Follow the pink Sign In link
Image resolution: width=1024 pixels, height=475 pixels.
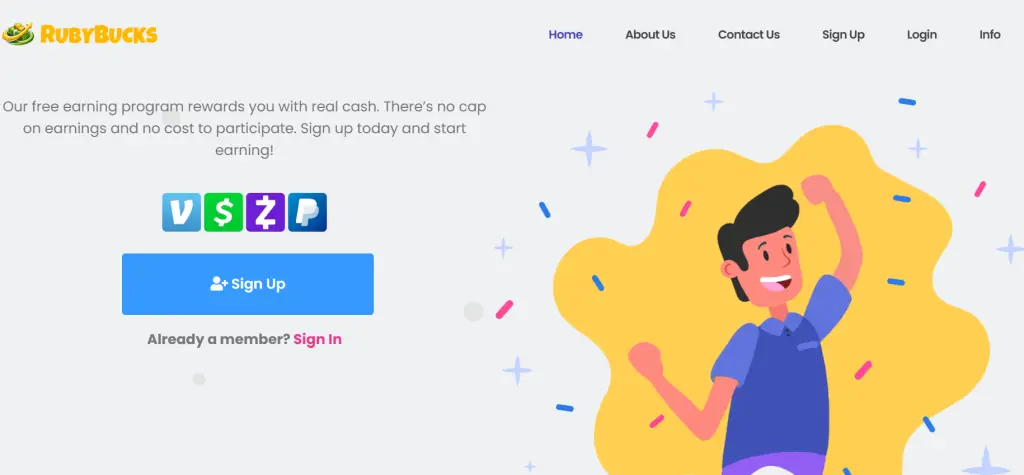[x=317, y=339]
